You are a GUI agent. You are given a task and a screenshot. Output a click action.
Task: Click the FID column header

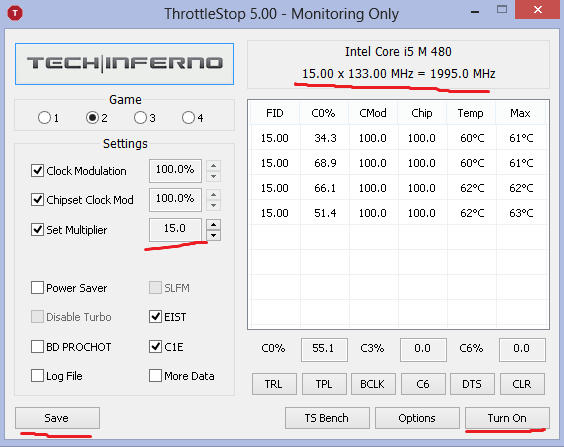(275, 113)
